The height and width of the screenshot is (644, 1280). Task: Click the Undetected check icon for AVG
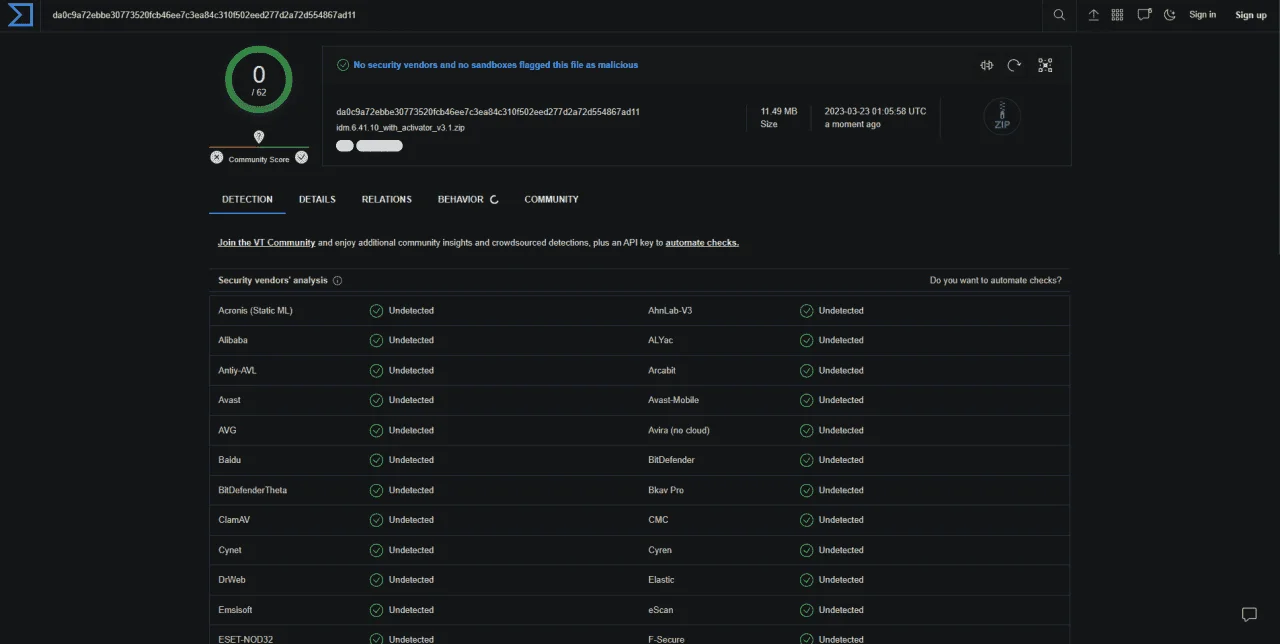pyautogui.click(x=377, y=431)
